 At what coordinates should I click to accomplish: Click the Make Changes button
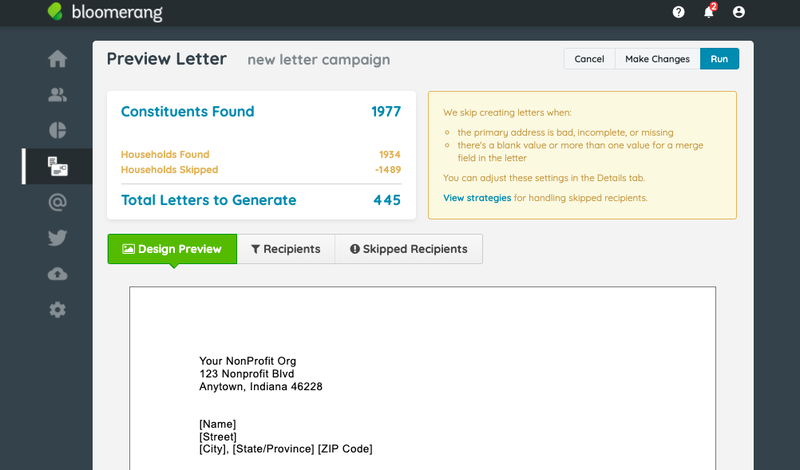(x=657, y=59)
